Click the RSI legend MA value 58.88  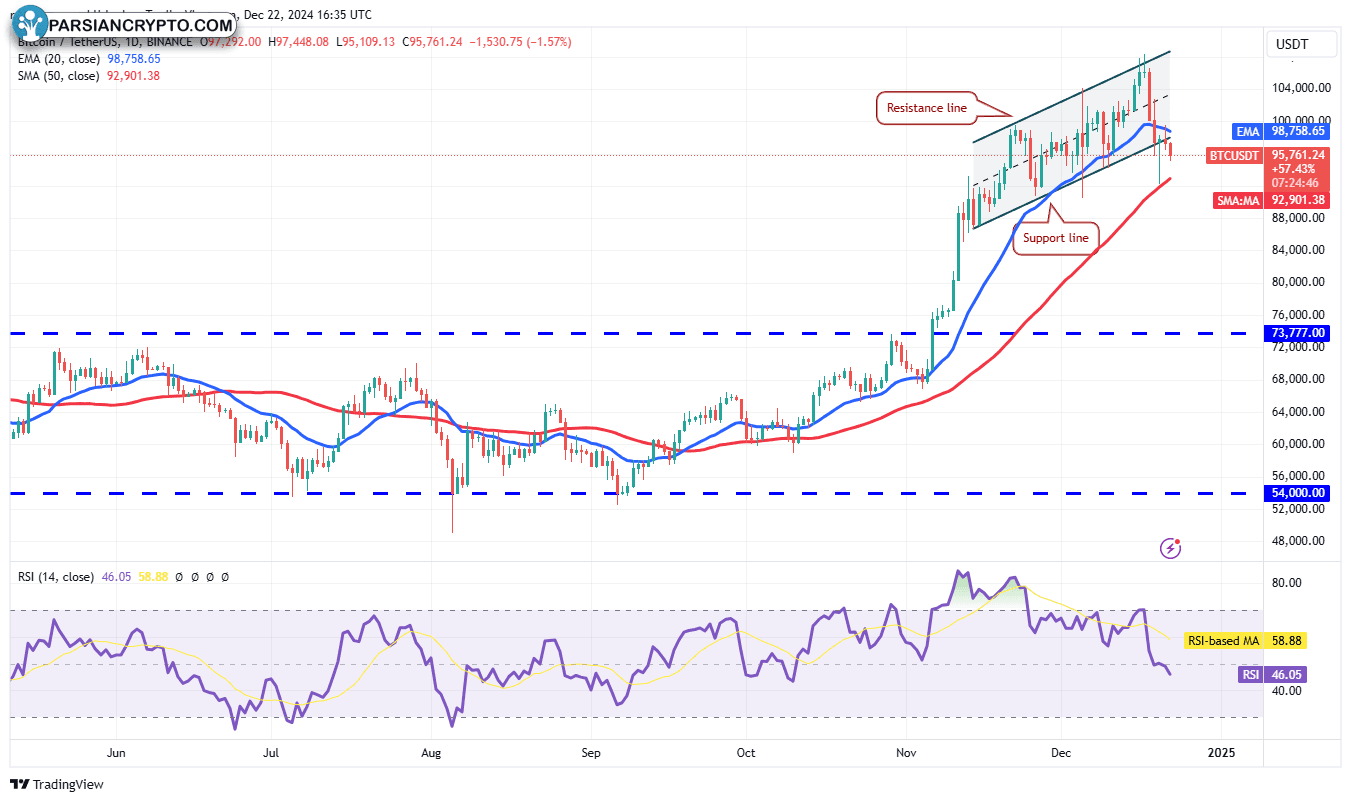tap(151, 577)
